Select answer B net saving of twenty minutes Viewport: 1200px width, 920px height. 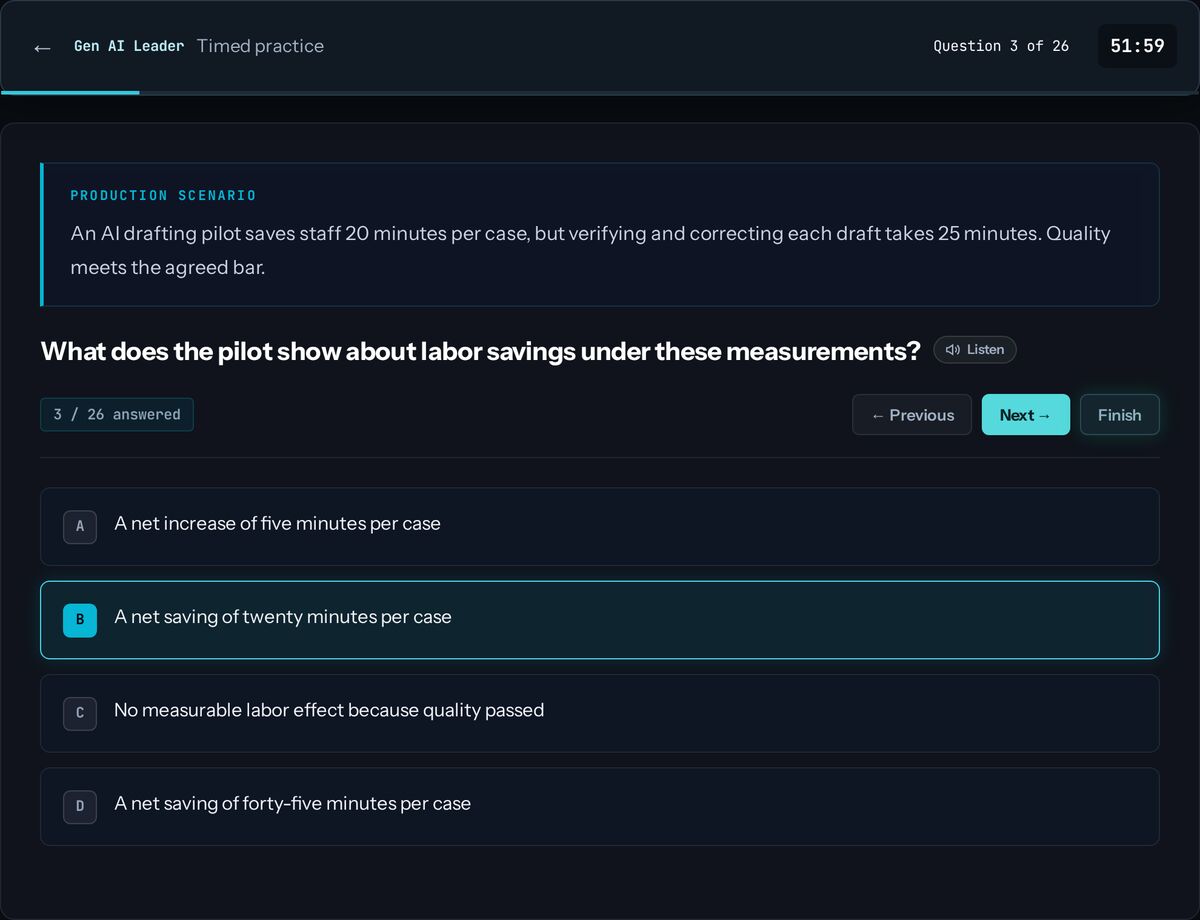tap(600, 620)
